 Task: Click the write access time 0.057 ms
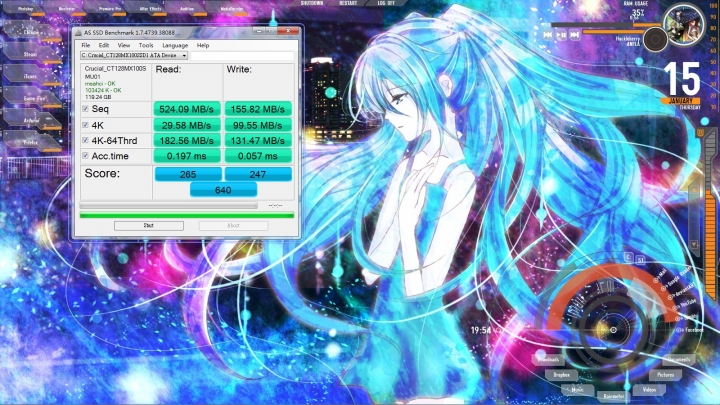coord(258,156)
